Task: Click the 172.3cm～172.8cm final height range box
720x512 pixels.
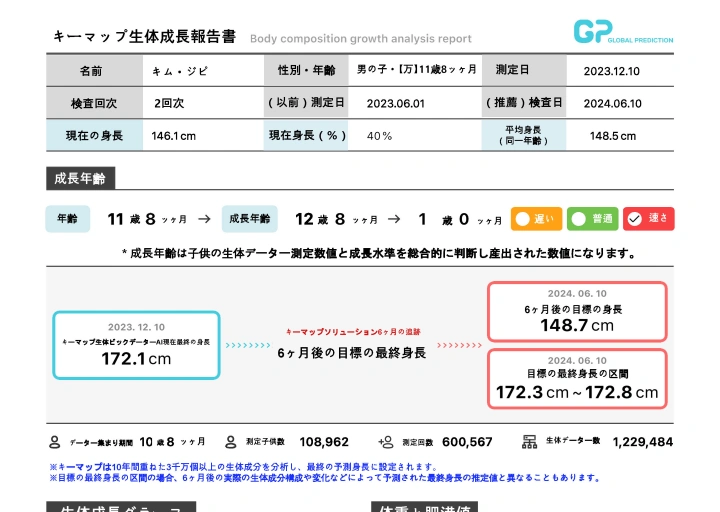Action: coord(577,379)
